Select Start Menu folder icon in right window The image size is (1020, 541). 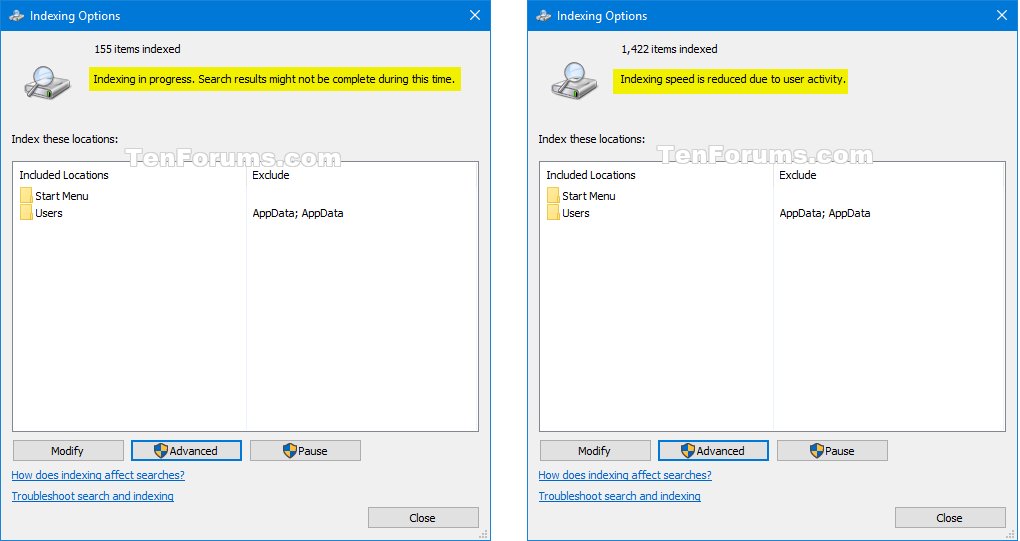point(553,195)
